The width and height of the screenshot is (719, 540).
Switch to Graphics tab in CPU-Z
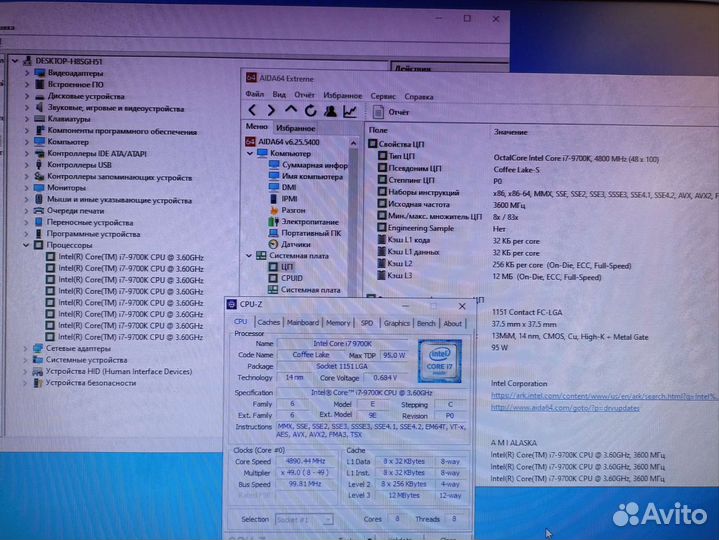coord(397,323)
